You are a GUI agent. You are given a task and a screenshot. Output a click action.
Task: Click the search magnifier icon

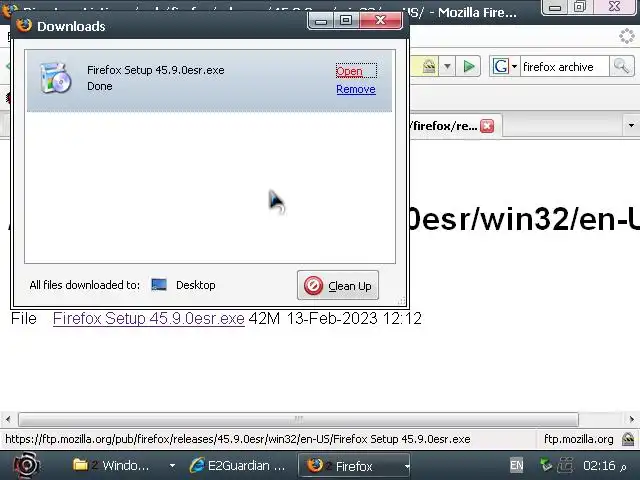(x=622, y=66)
